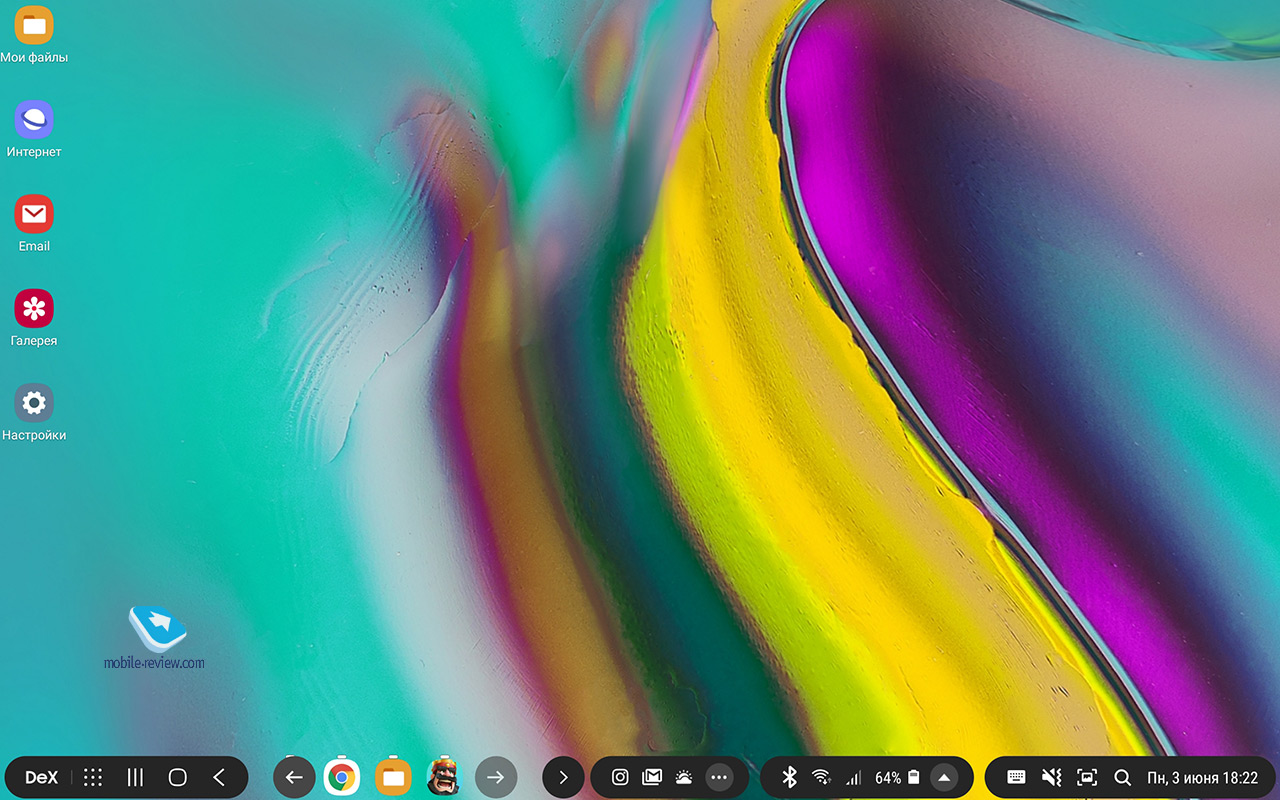Open the Gmail notification icon
This screenshot has height=800, width=1280.
click(x=652, y=777)
